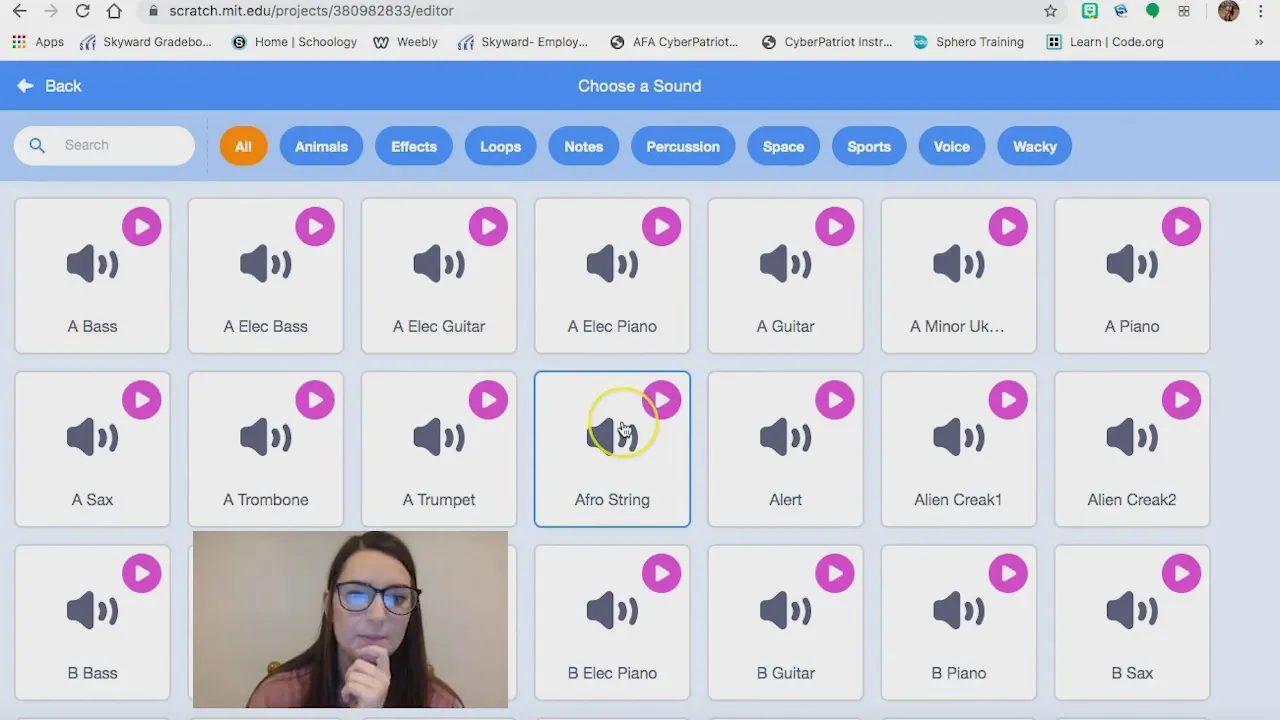Play preview of A Elec Piano sound

point(661,227)
